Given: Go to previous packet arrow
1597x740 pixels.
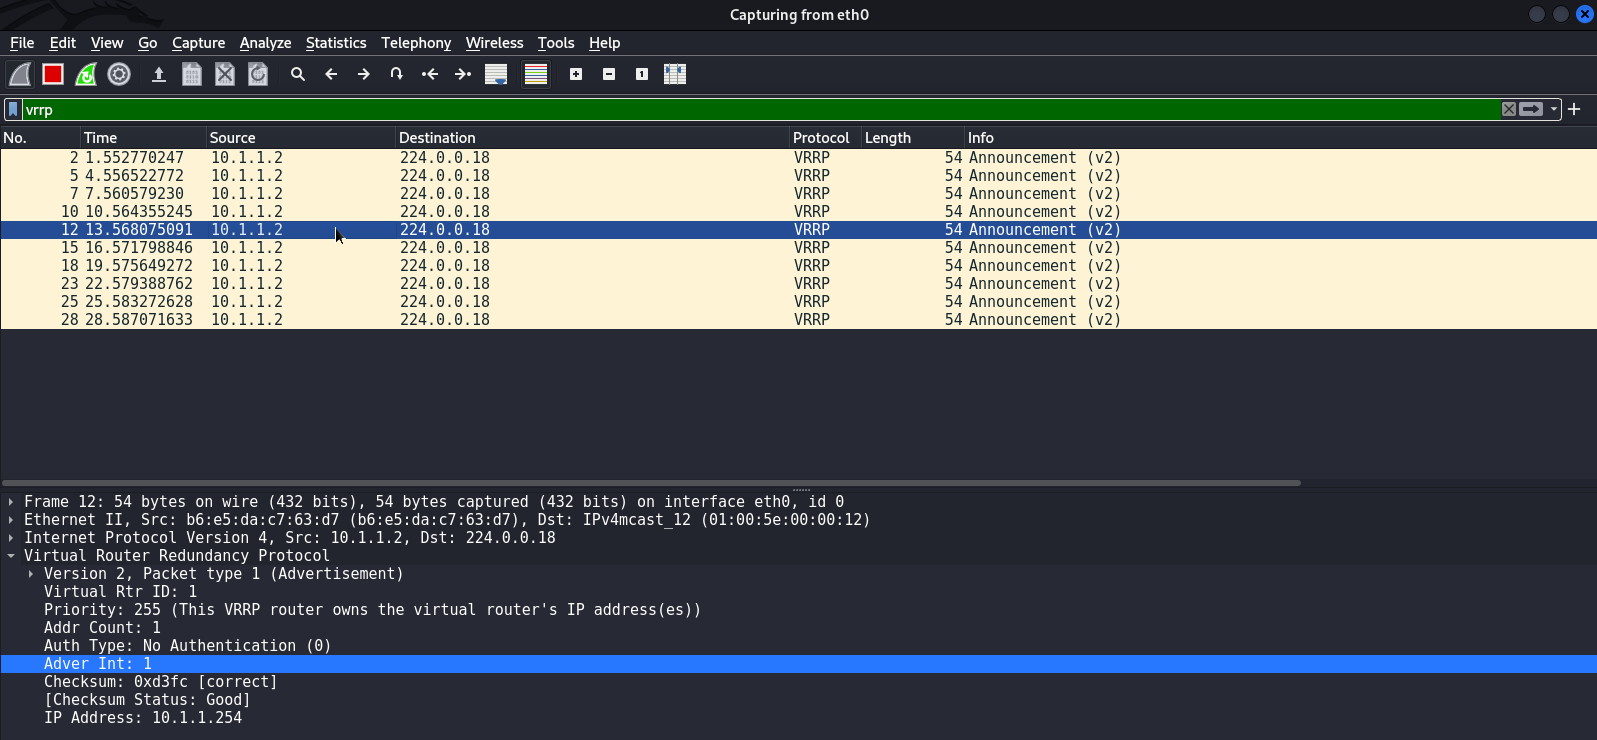Looking at the screenshot, I should point(331,74).
